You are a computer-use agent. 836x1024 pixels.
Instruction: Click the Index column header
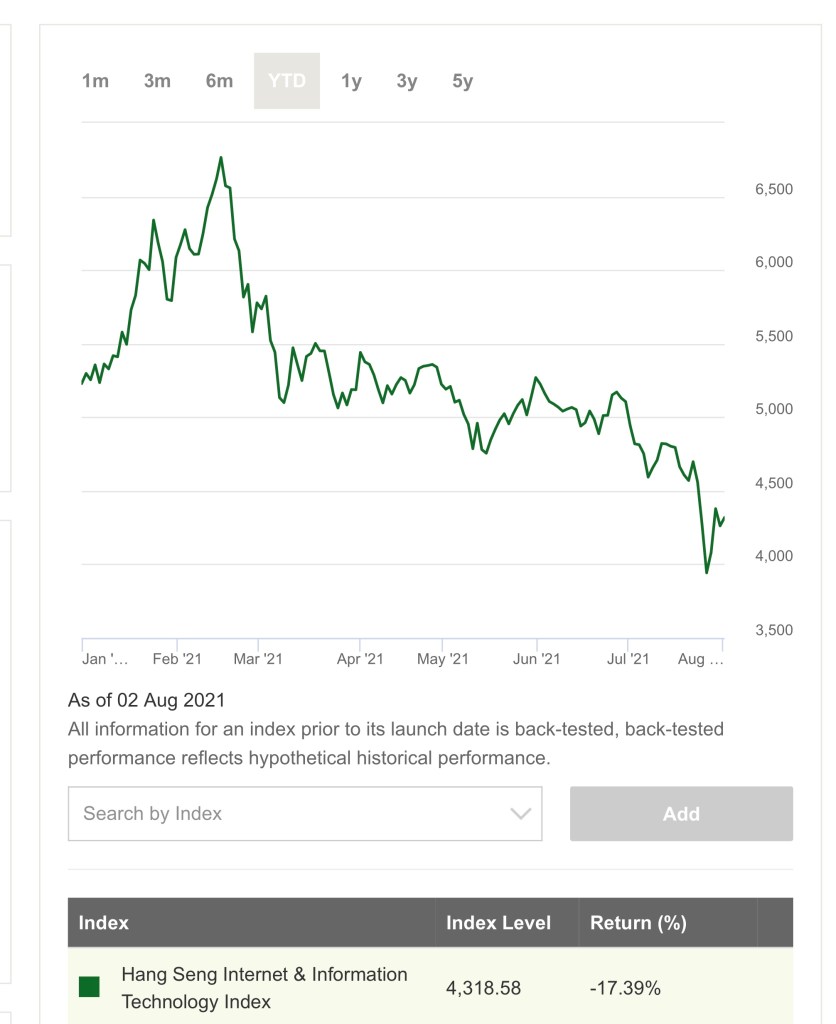click(x=104, y=923)
